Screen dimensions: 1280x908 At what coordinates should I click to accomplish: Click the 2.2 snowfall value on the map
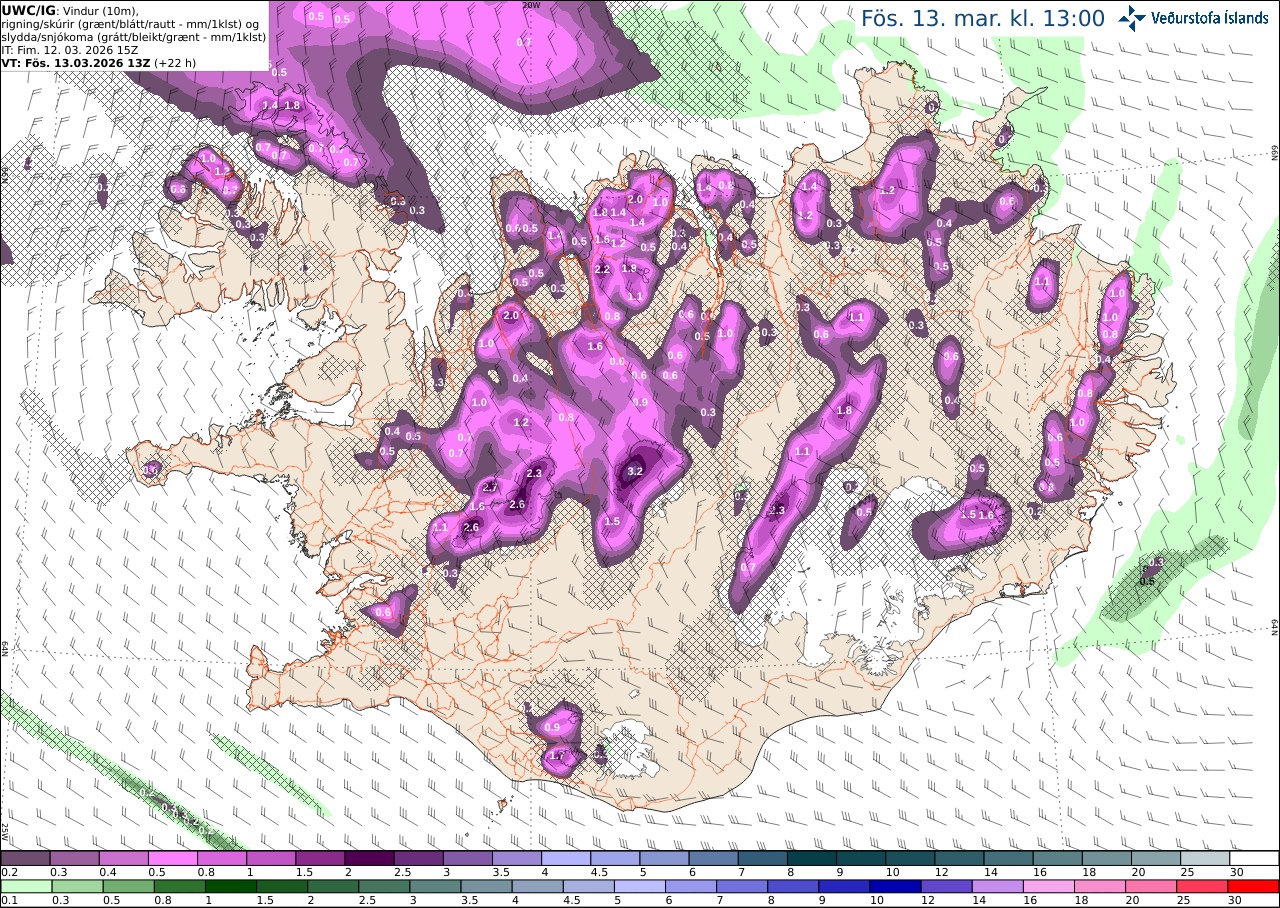coord(602,270)
